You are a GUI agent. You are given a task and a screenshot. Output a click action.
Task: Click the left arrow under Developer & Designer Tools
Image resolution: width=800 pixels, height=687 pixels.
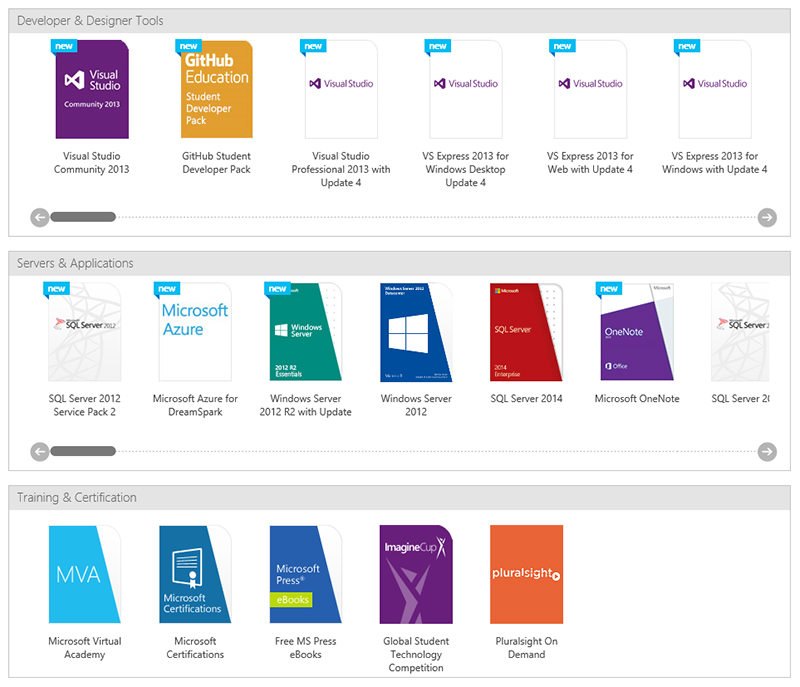(x=40, y=217)
